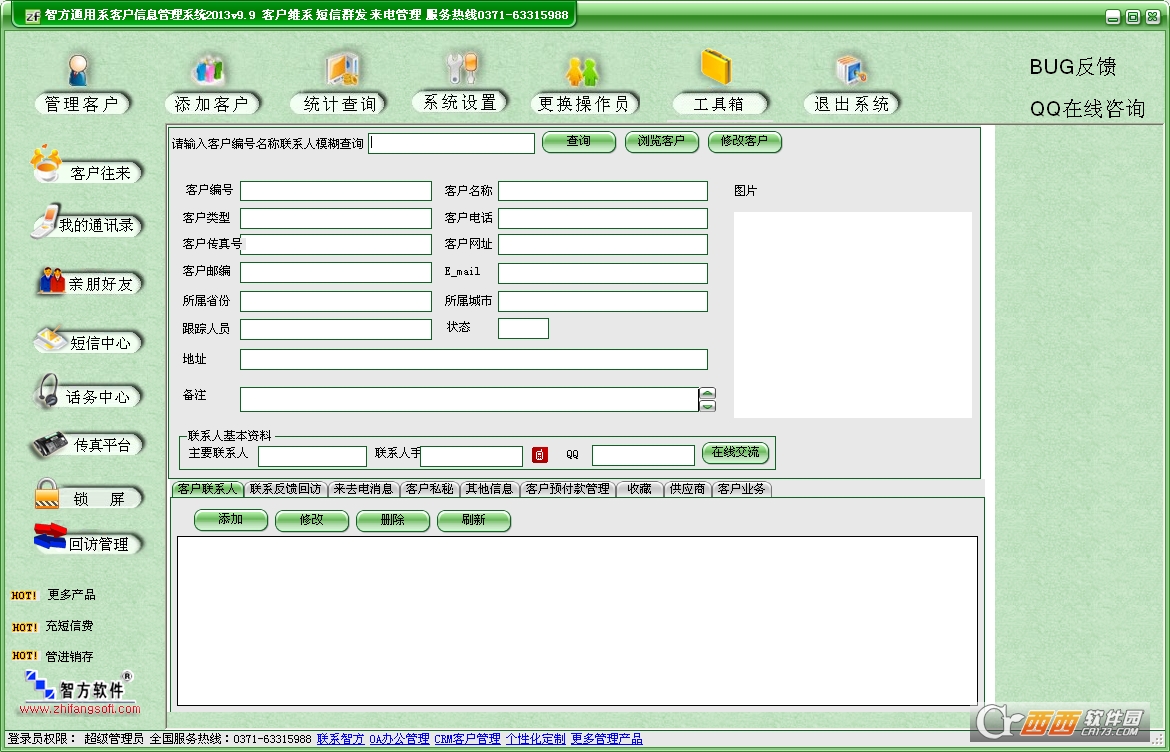Viewport: 1170px width, 752px height.
Task: Switch to the 联系反馈回访 tab
Action: tap(285, 489)
